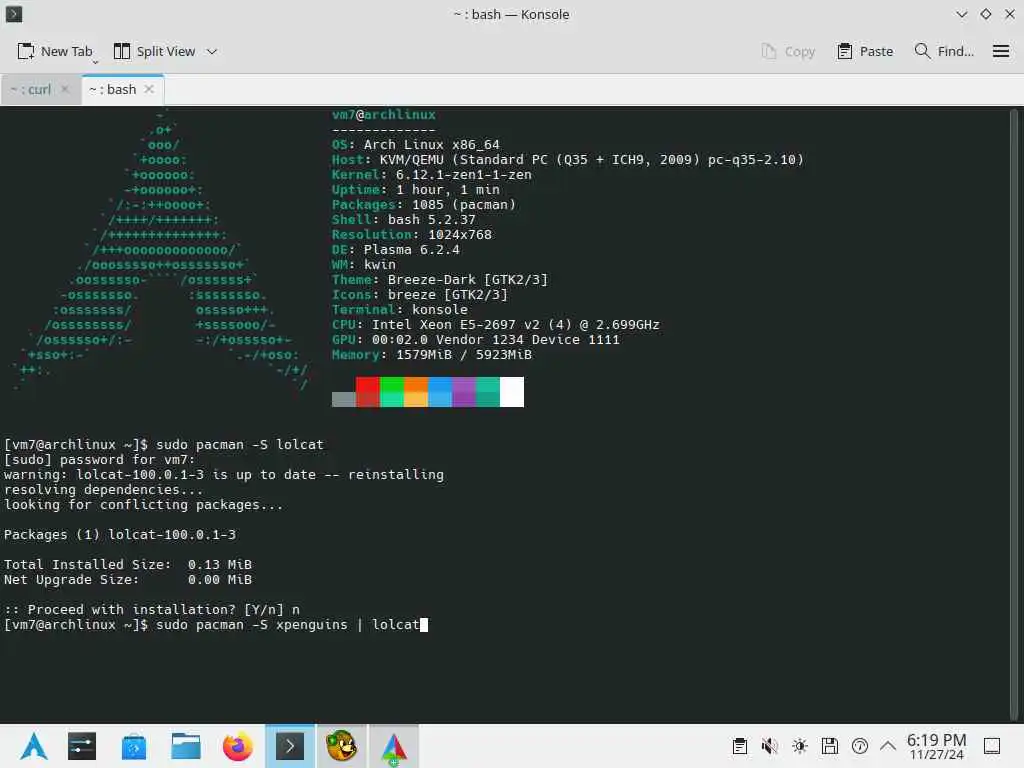The width and height of the screenshot is (1024, 768).
Task: Open Dolphin file manager from taskbar
Action: pyautogui.click(x=186, y=746)
